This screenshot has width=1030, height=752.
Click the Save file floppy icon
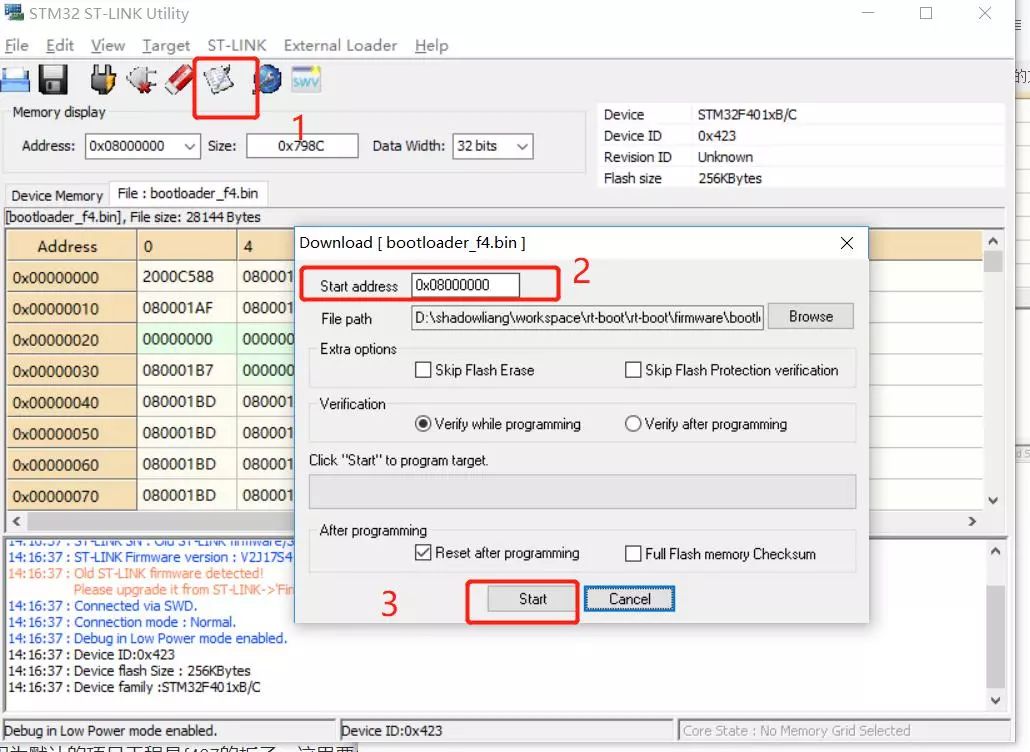(x=53, y=80)
